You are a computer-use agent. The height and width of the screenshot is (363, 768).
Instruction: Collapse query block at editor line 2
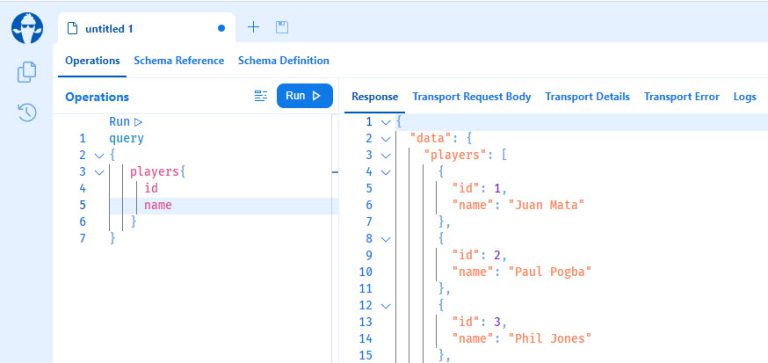click(x=99, y=156)
